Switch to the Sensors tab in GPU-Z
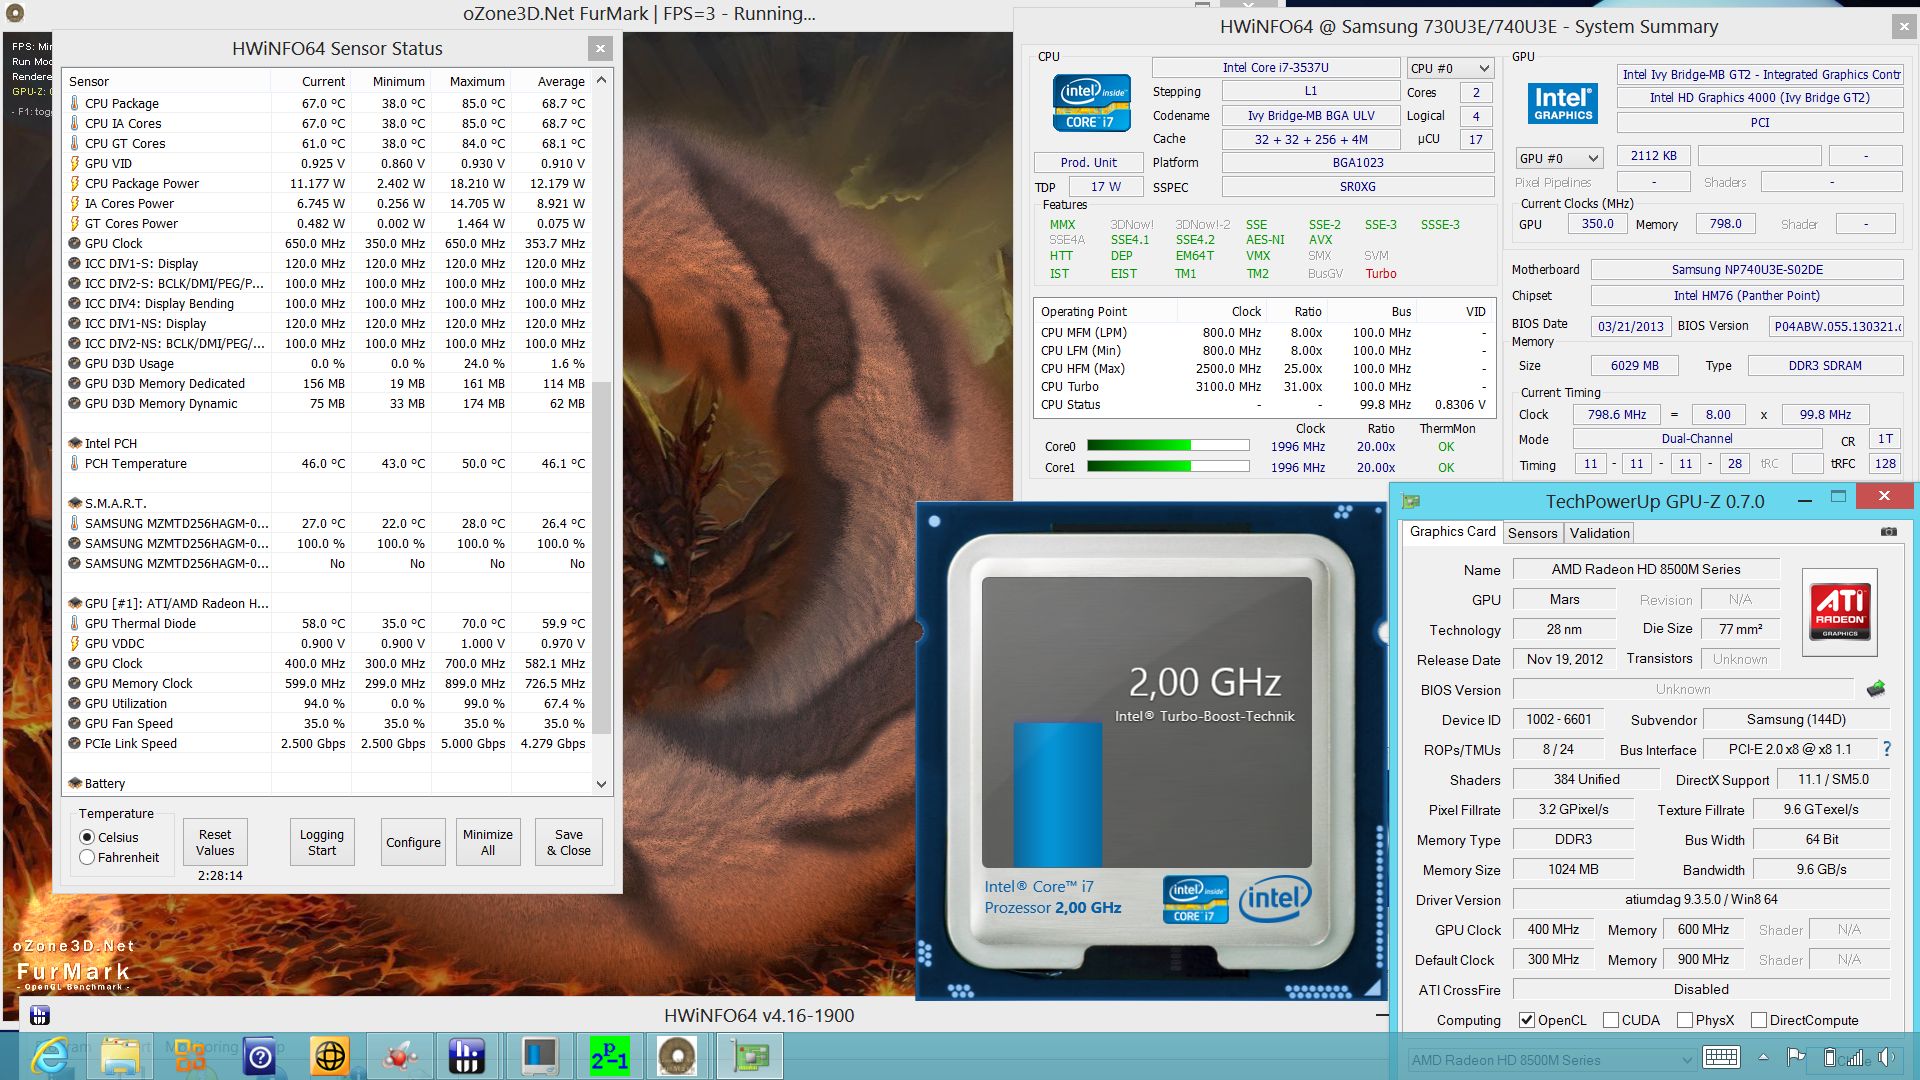1920x1080 pixels. [1532, 533]
